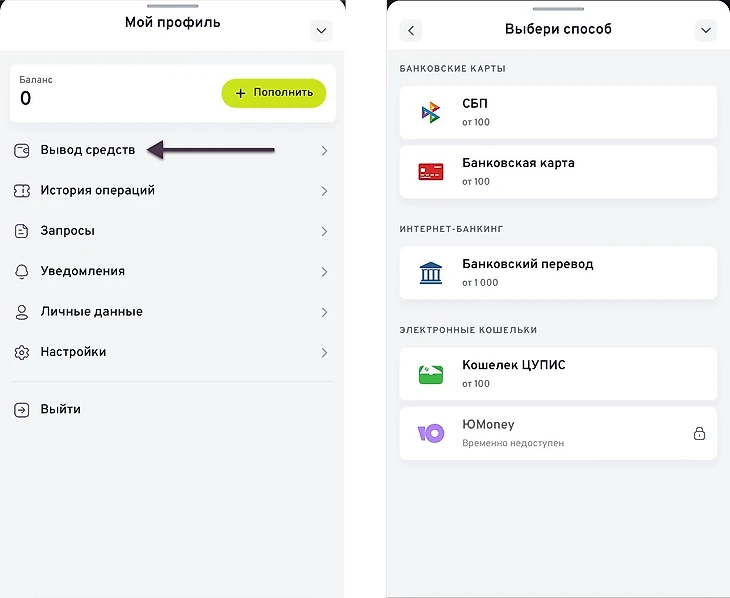Image resolution: width=730 pixels, height=598 pixels.
Task: Click the person icon for Личные данные
Action: [x=22, y=312]
